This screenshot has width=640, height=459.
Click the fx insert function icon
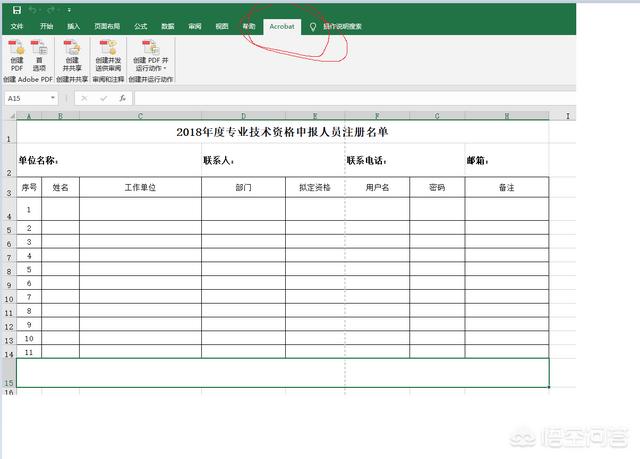(x=122, y=98)
